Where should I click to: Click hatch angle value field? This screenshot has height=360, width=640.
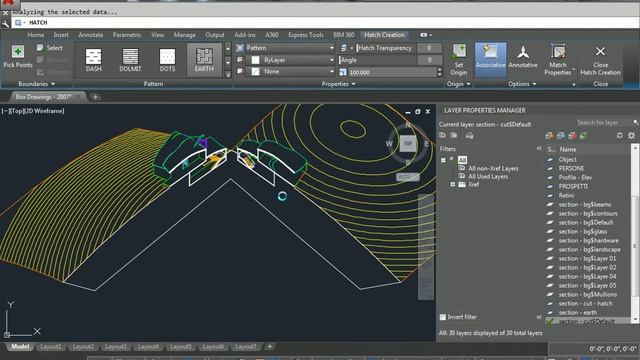[429, 60]
